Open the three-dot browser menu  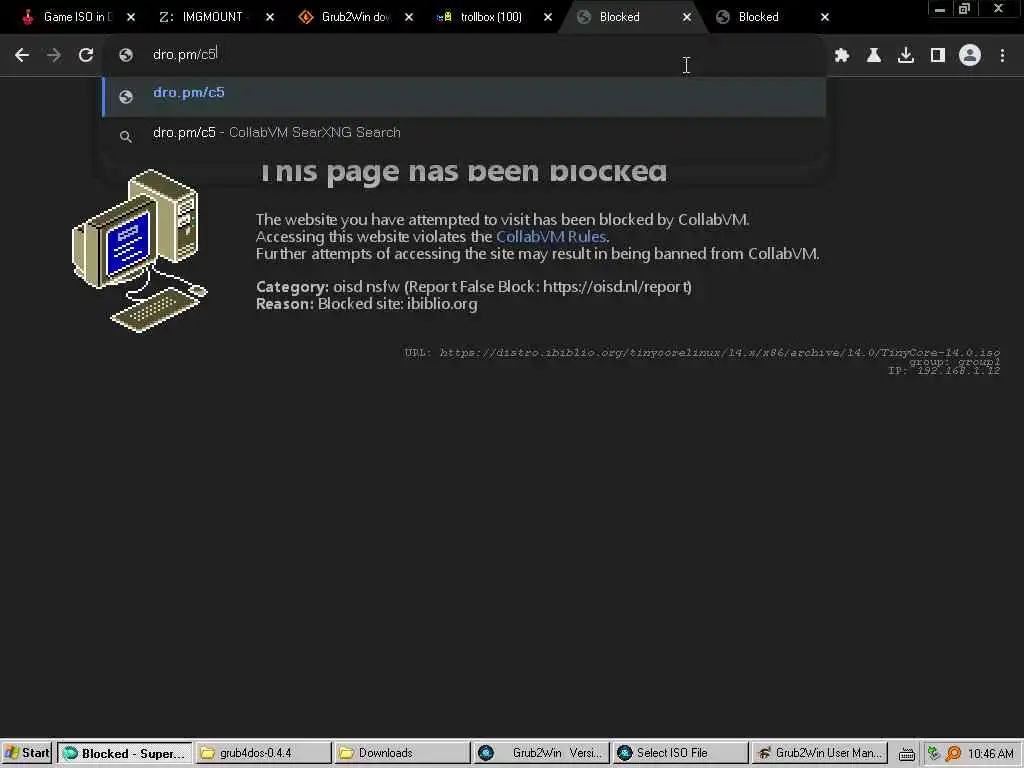(1002, 56)
